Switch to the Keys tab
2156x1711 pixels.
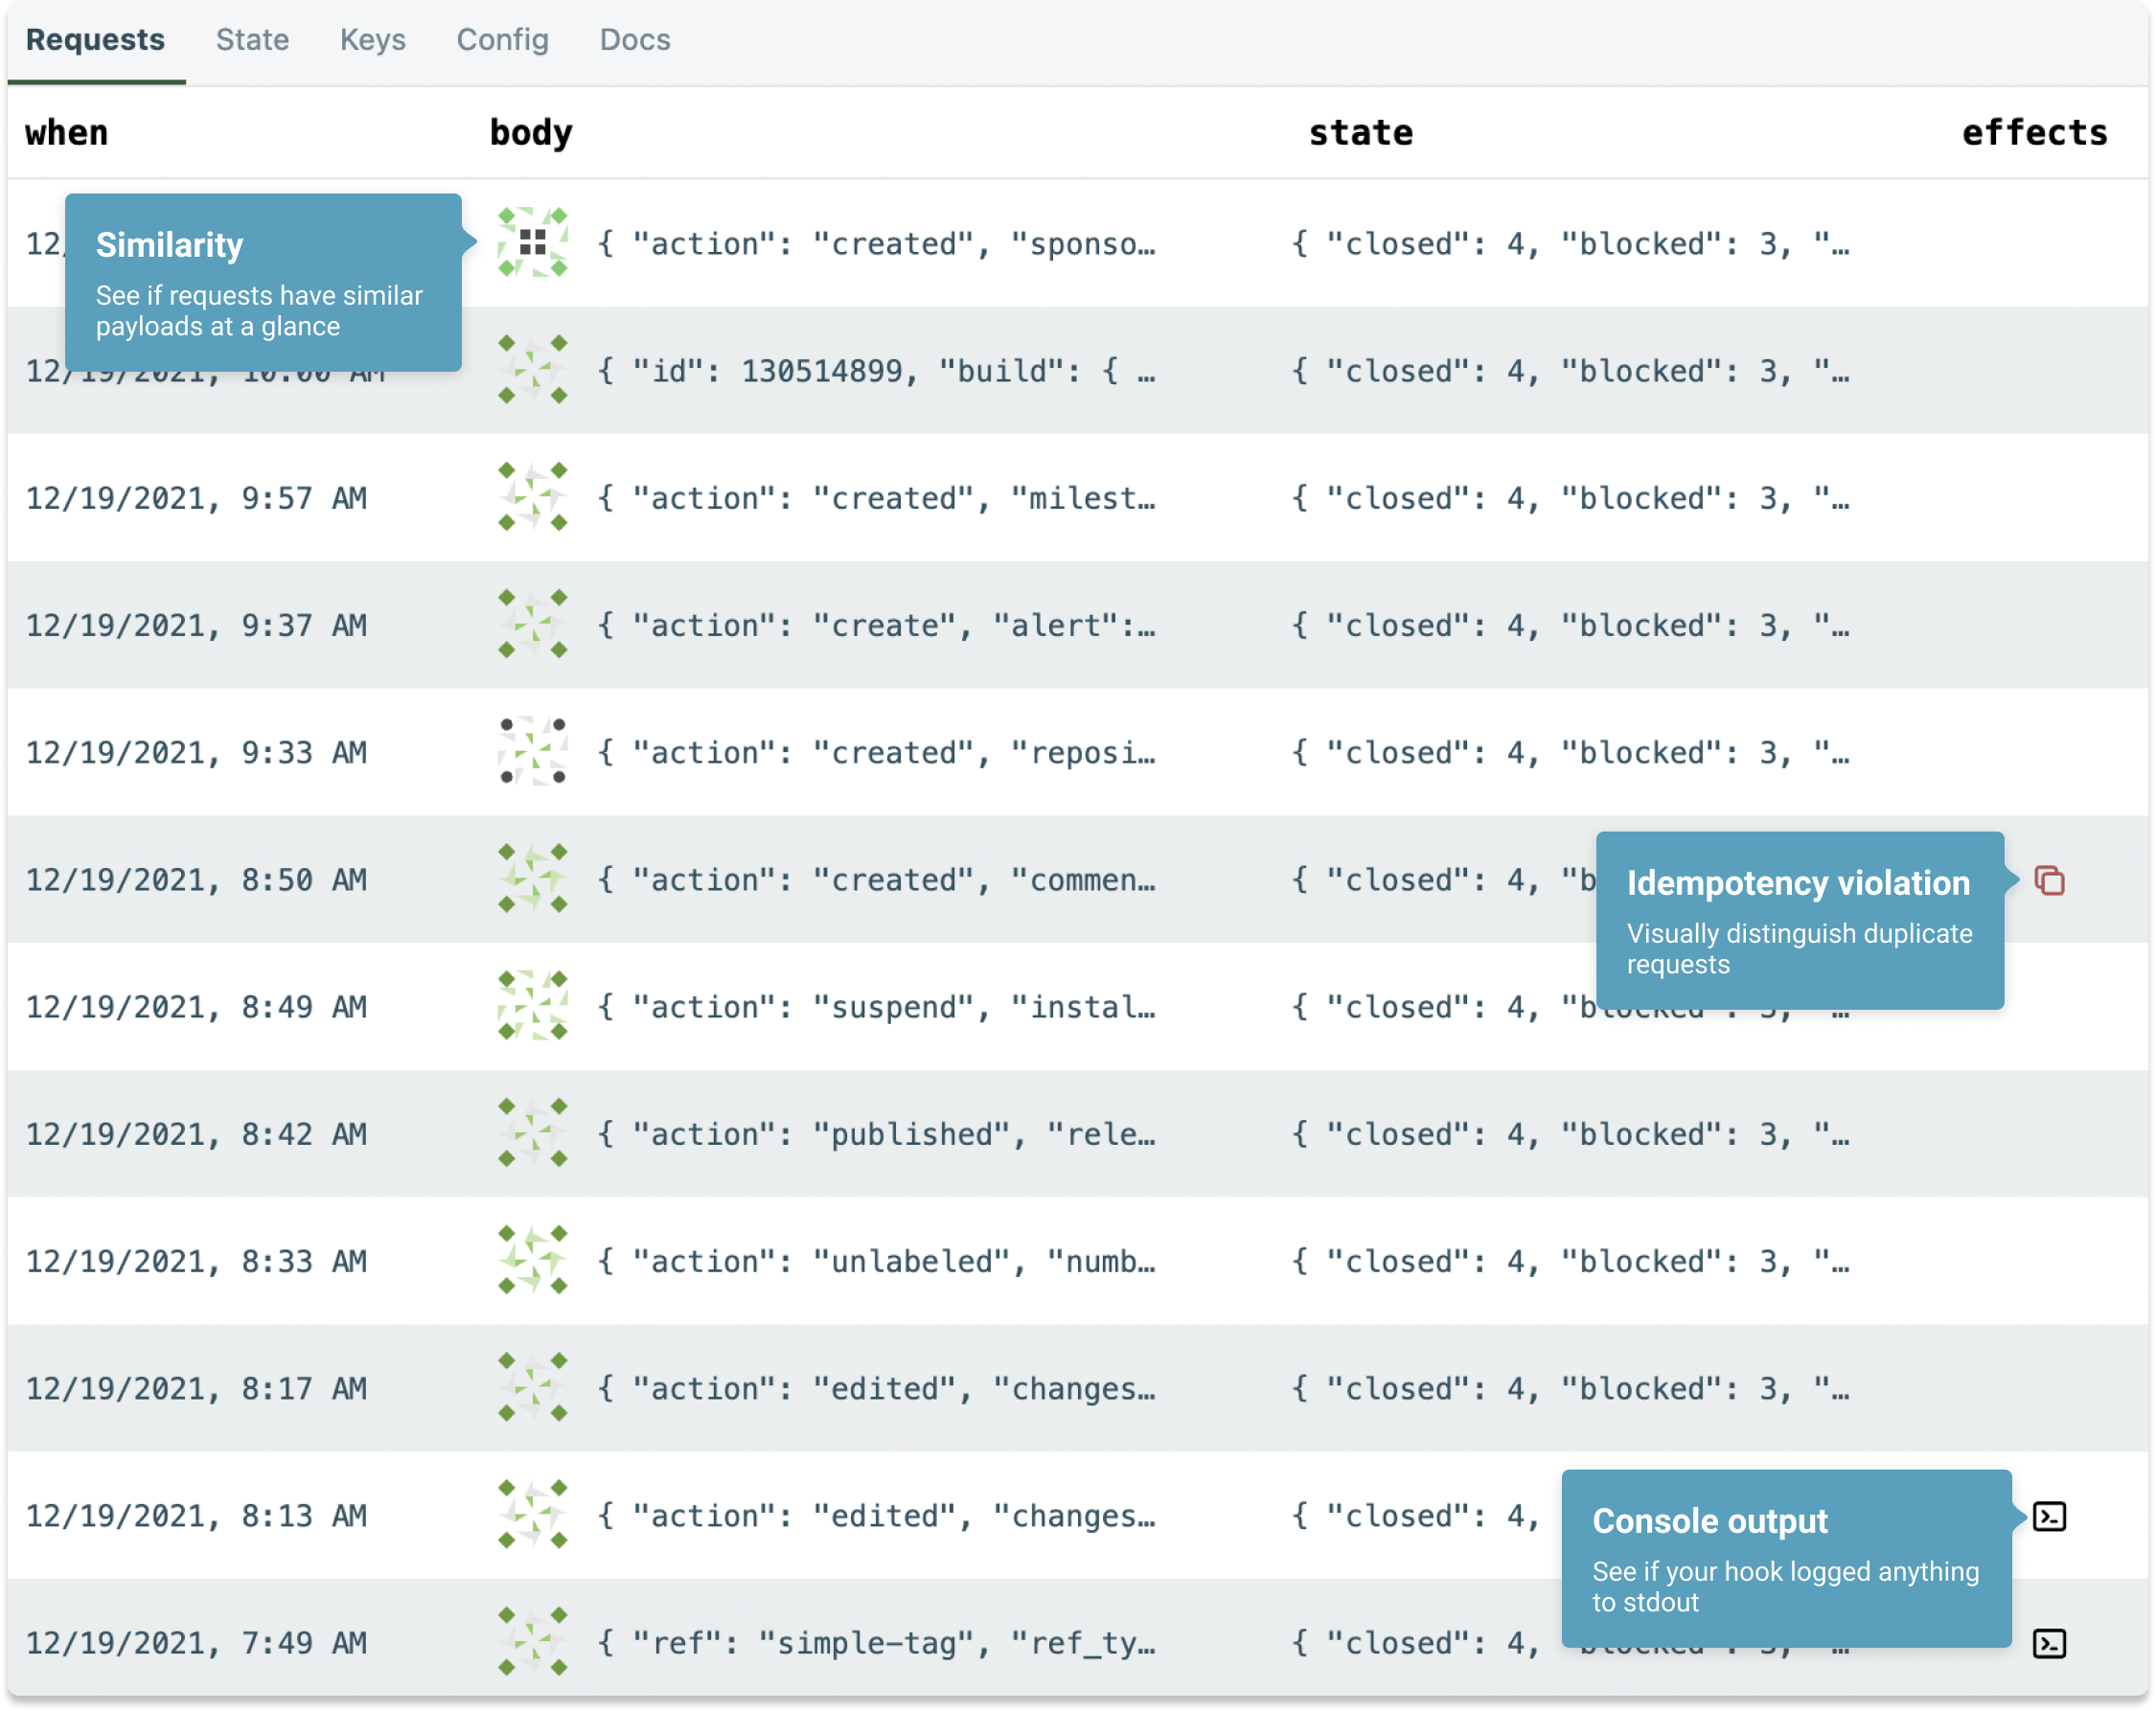coord(373,40)
